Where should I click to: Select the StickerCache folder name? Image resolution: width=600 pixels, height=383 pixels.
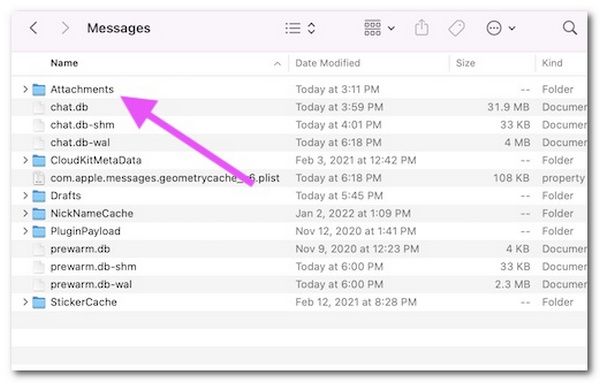(84, 302)
